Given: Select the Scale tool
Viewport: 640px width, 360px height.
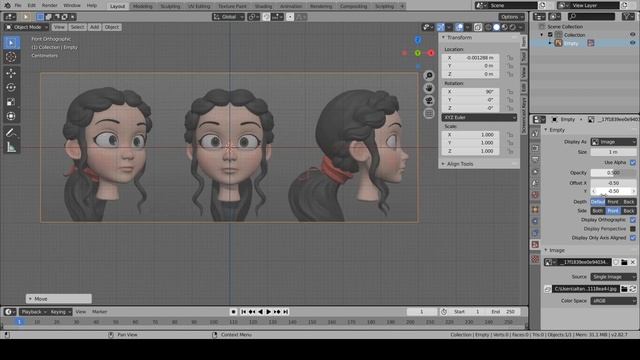Looking at the screenshot, I should [11, 102].
